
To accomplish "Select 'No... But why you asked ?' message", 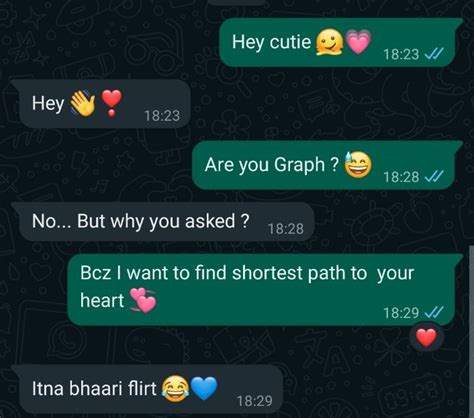I will point(163,222).
